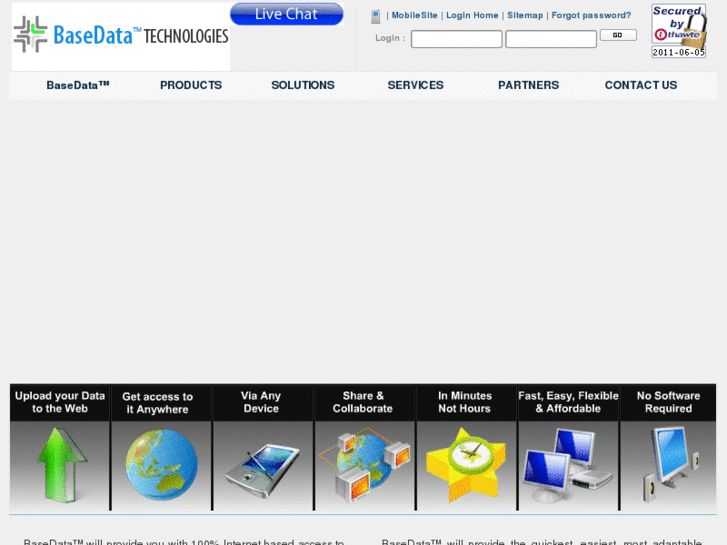Screen dimensions: 727x545
Task: Open the MobileSite link
Action: (415, 15)
